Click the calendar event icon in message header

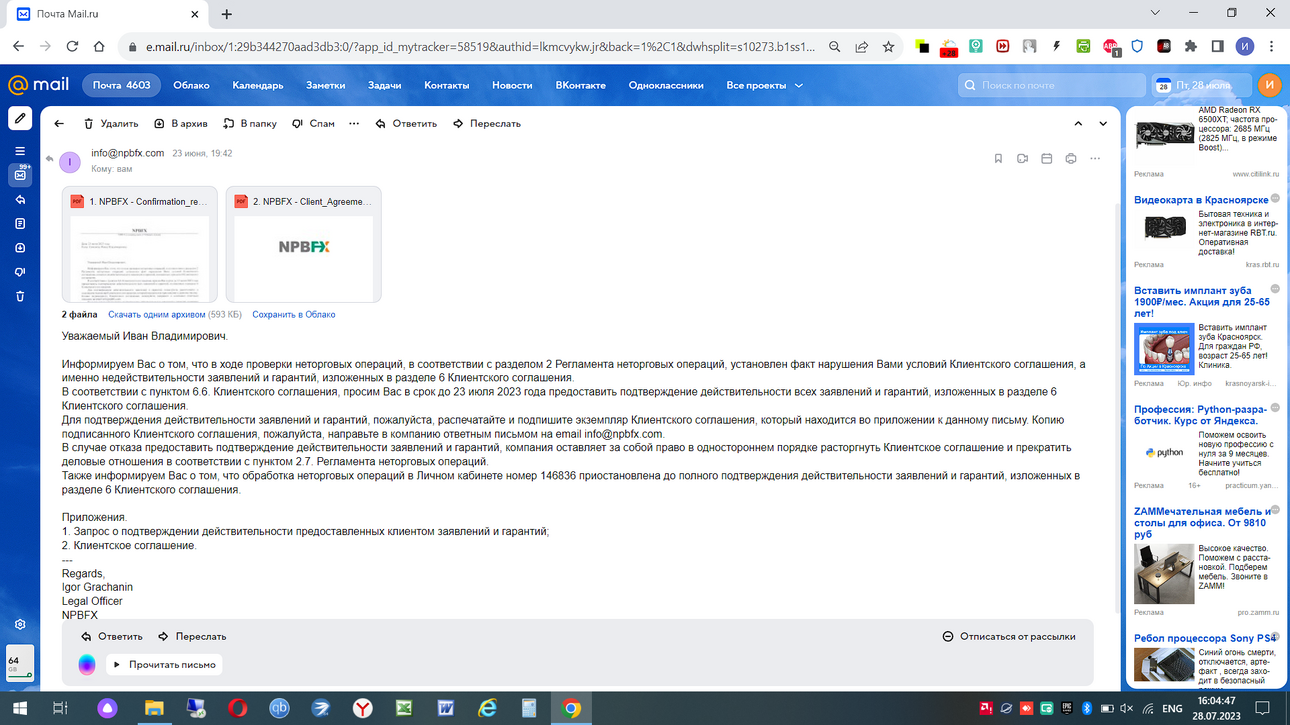point(1047,159)
